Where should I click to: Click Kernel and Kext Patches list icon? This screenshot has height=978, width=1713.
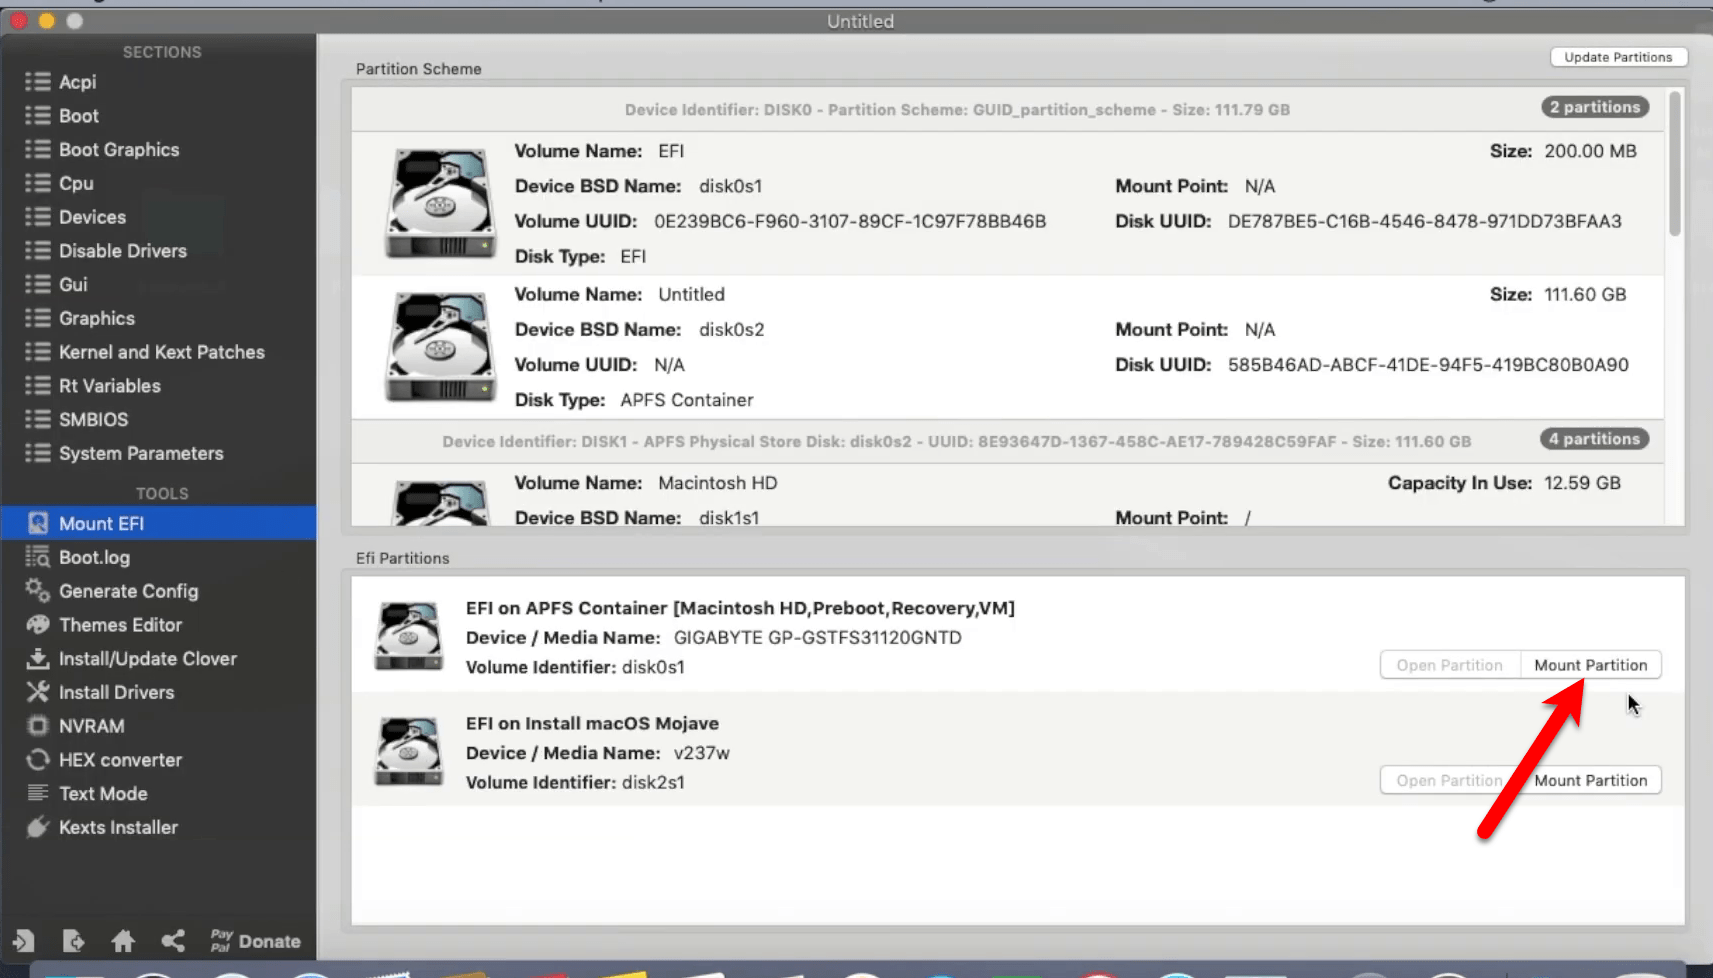tap(38, 352)
